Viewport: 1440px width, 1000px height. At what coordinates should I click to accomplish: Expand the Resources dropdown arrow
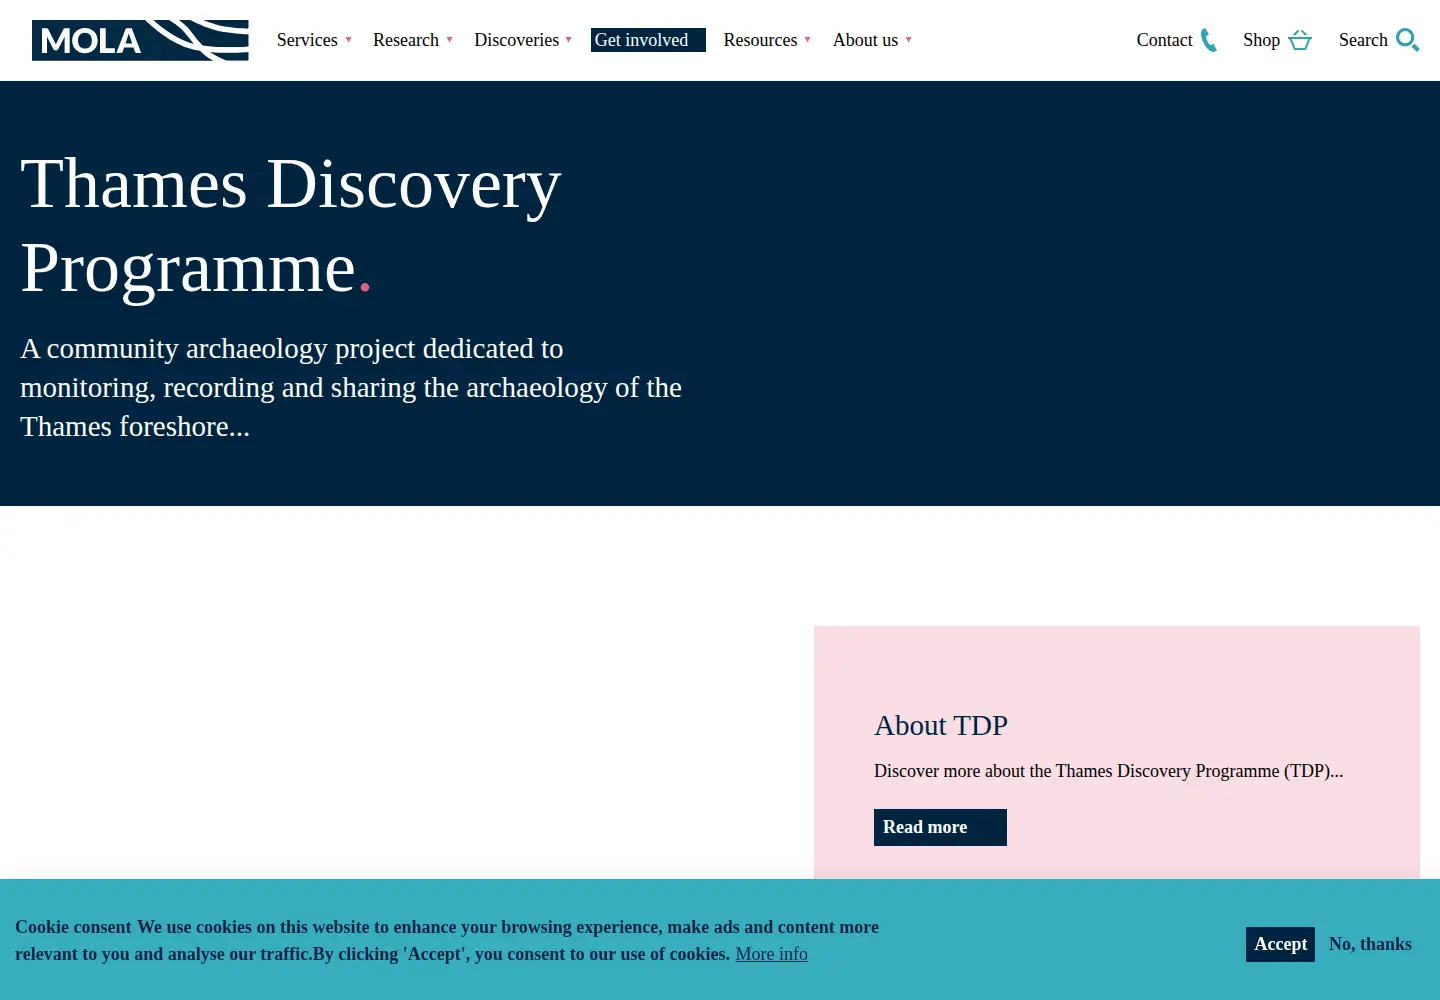tap(807, 40)
